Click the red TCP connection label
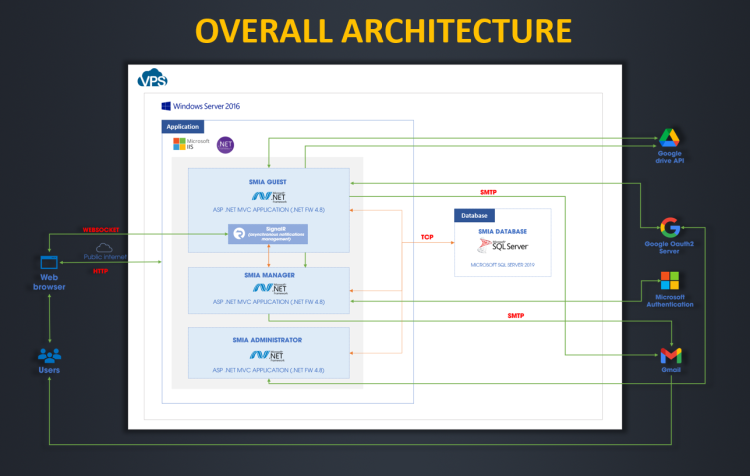Viewport: 750px width, 476px height. [428, 238]
